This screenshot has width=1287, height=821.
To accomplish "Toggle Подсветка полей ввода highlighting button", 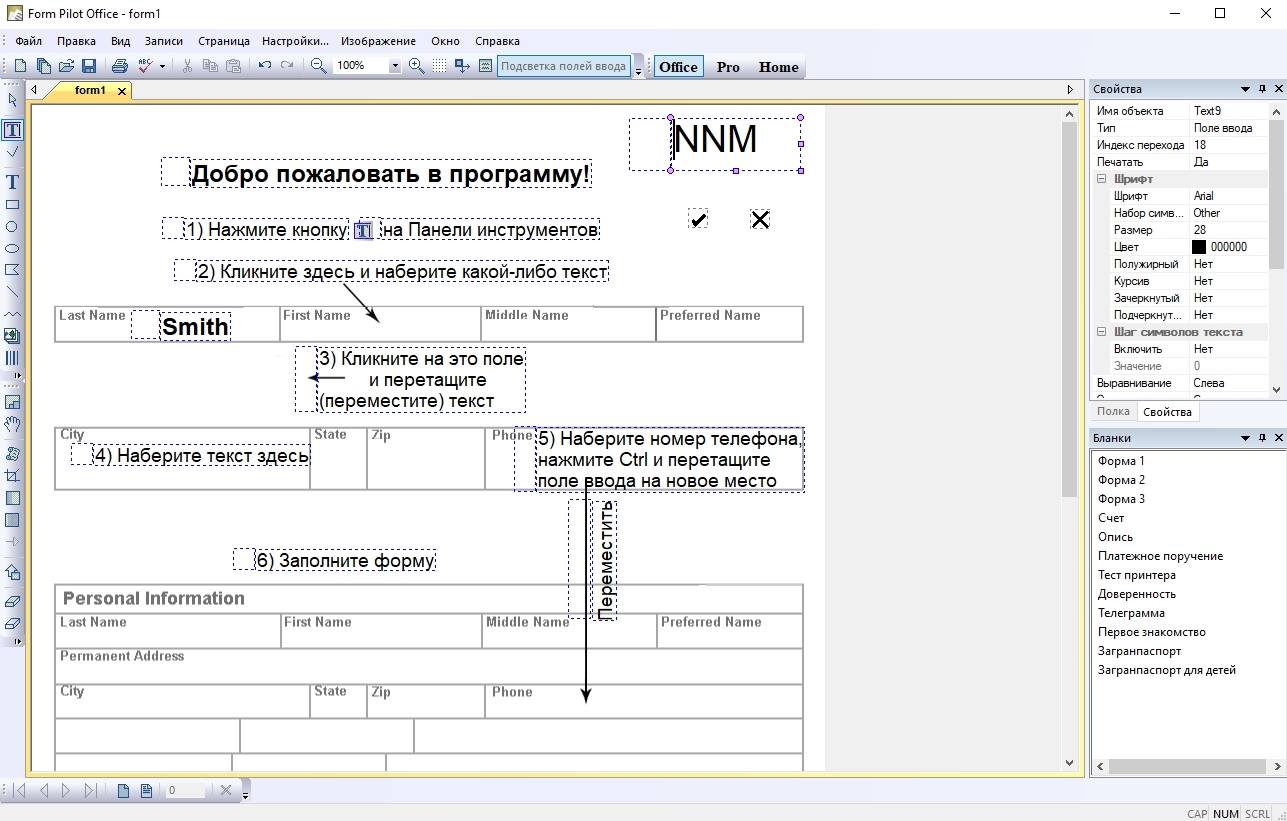I will coord(564,66).
